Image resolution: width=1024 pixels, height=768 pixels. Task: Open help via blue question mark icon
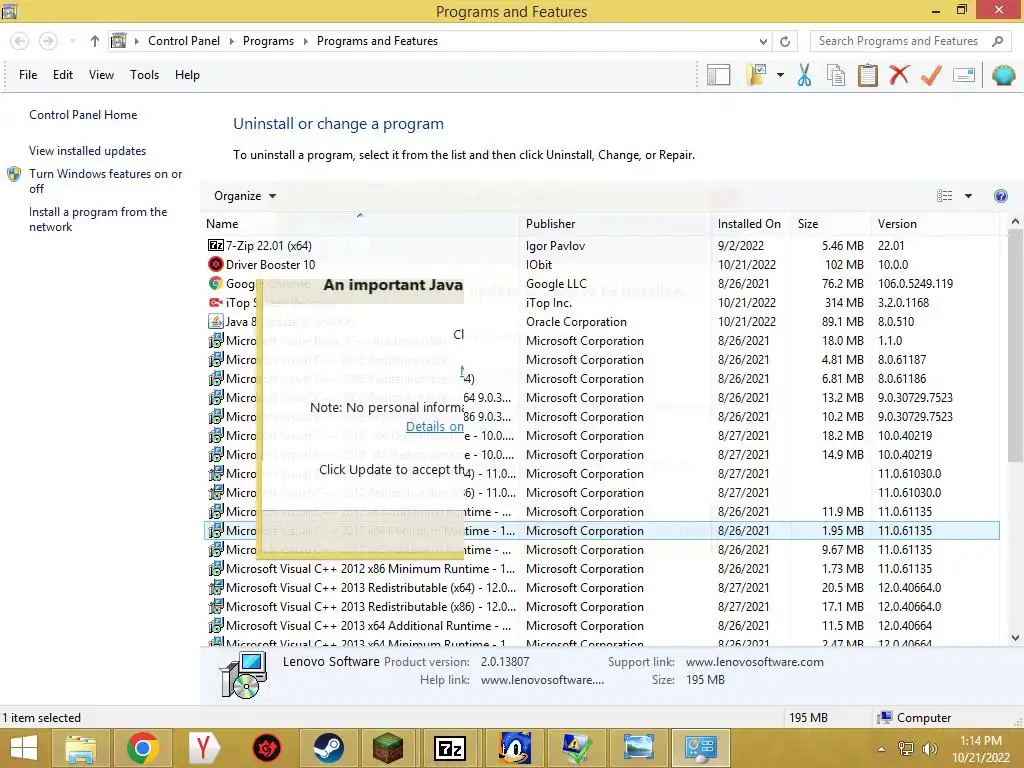coord(1000,196)
